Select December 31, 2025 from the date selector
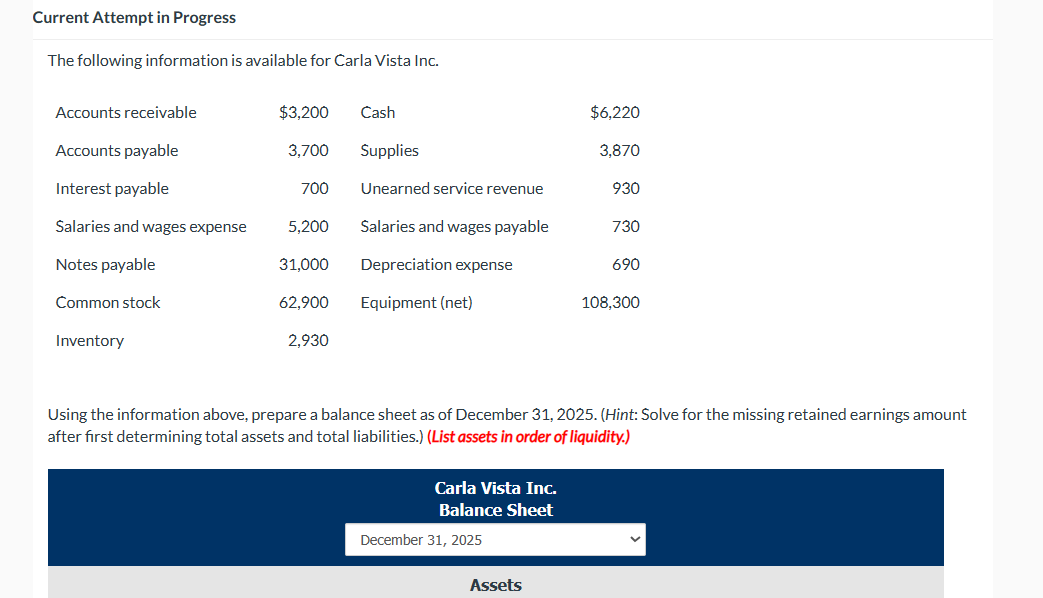The height and width of the screenshot is (598, 1043). pyautogui.click(x=495, y=539)
